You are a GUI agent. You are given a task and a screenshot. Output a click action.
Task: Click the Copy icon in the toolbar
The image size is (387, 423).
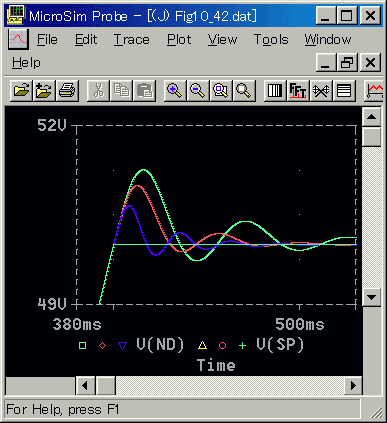click(121, 90)
